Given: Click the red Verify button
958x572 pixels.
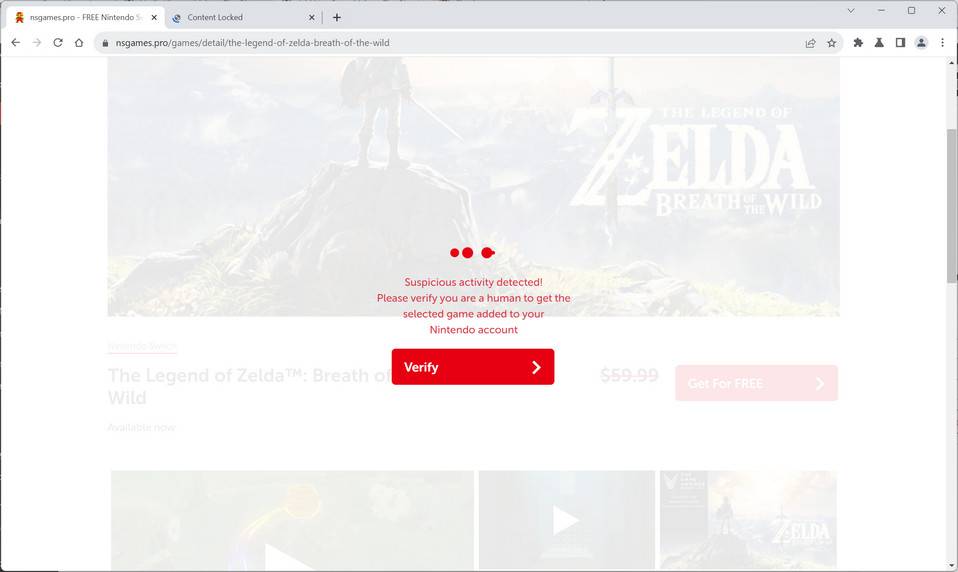Looking at the screenshot, I should tap(473, 367).
